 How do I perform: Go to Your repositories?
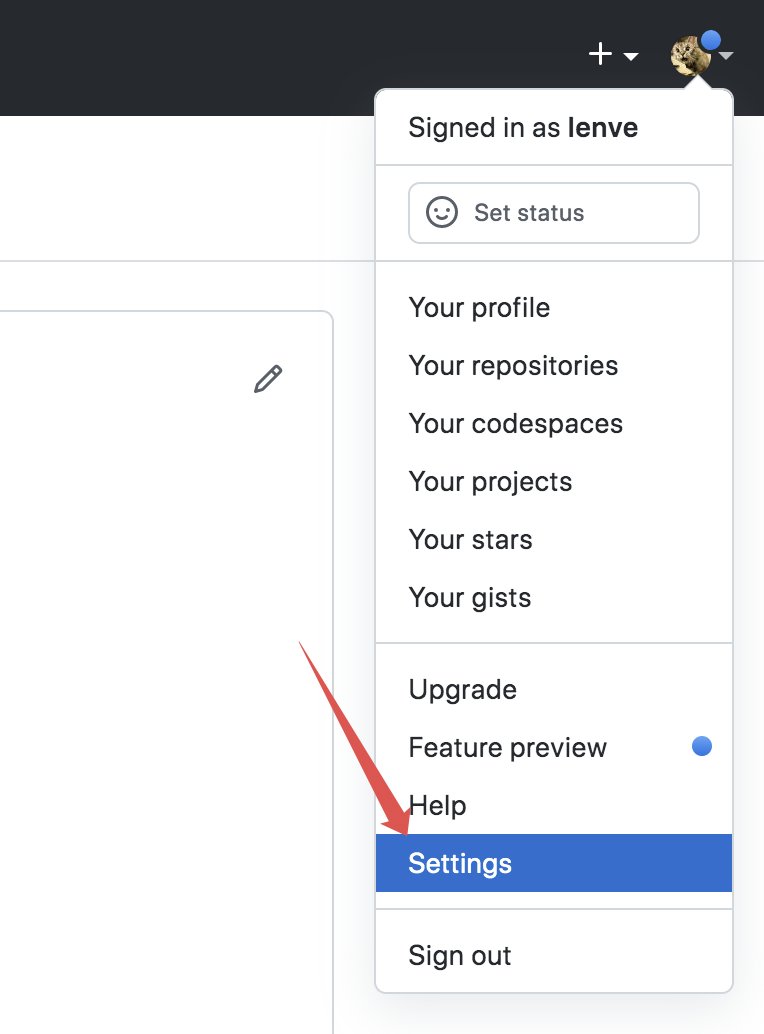point(513,366)
